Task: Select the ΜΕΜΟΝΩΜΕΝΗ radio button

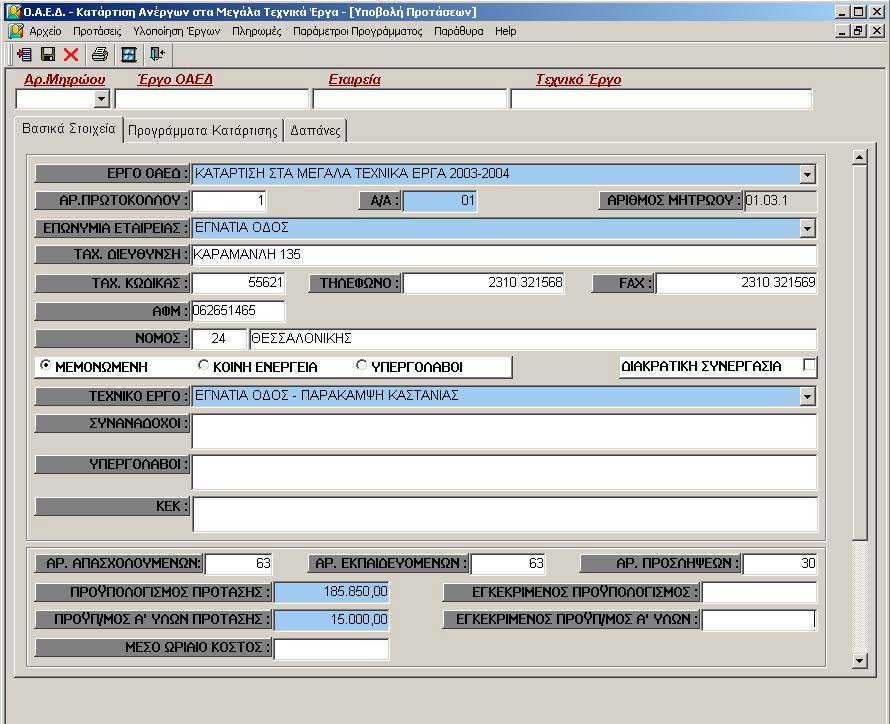Action: click(x=45, y=365)
